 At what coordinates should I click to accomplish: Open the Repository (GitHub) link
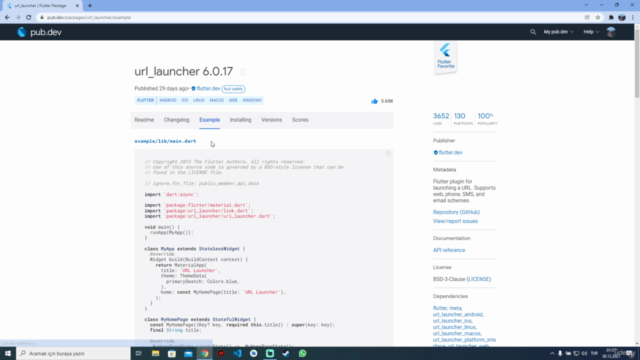click(x=456, y=212)
